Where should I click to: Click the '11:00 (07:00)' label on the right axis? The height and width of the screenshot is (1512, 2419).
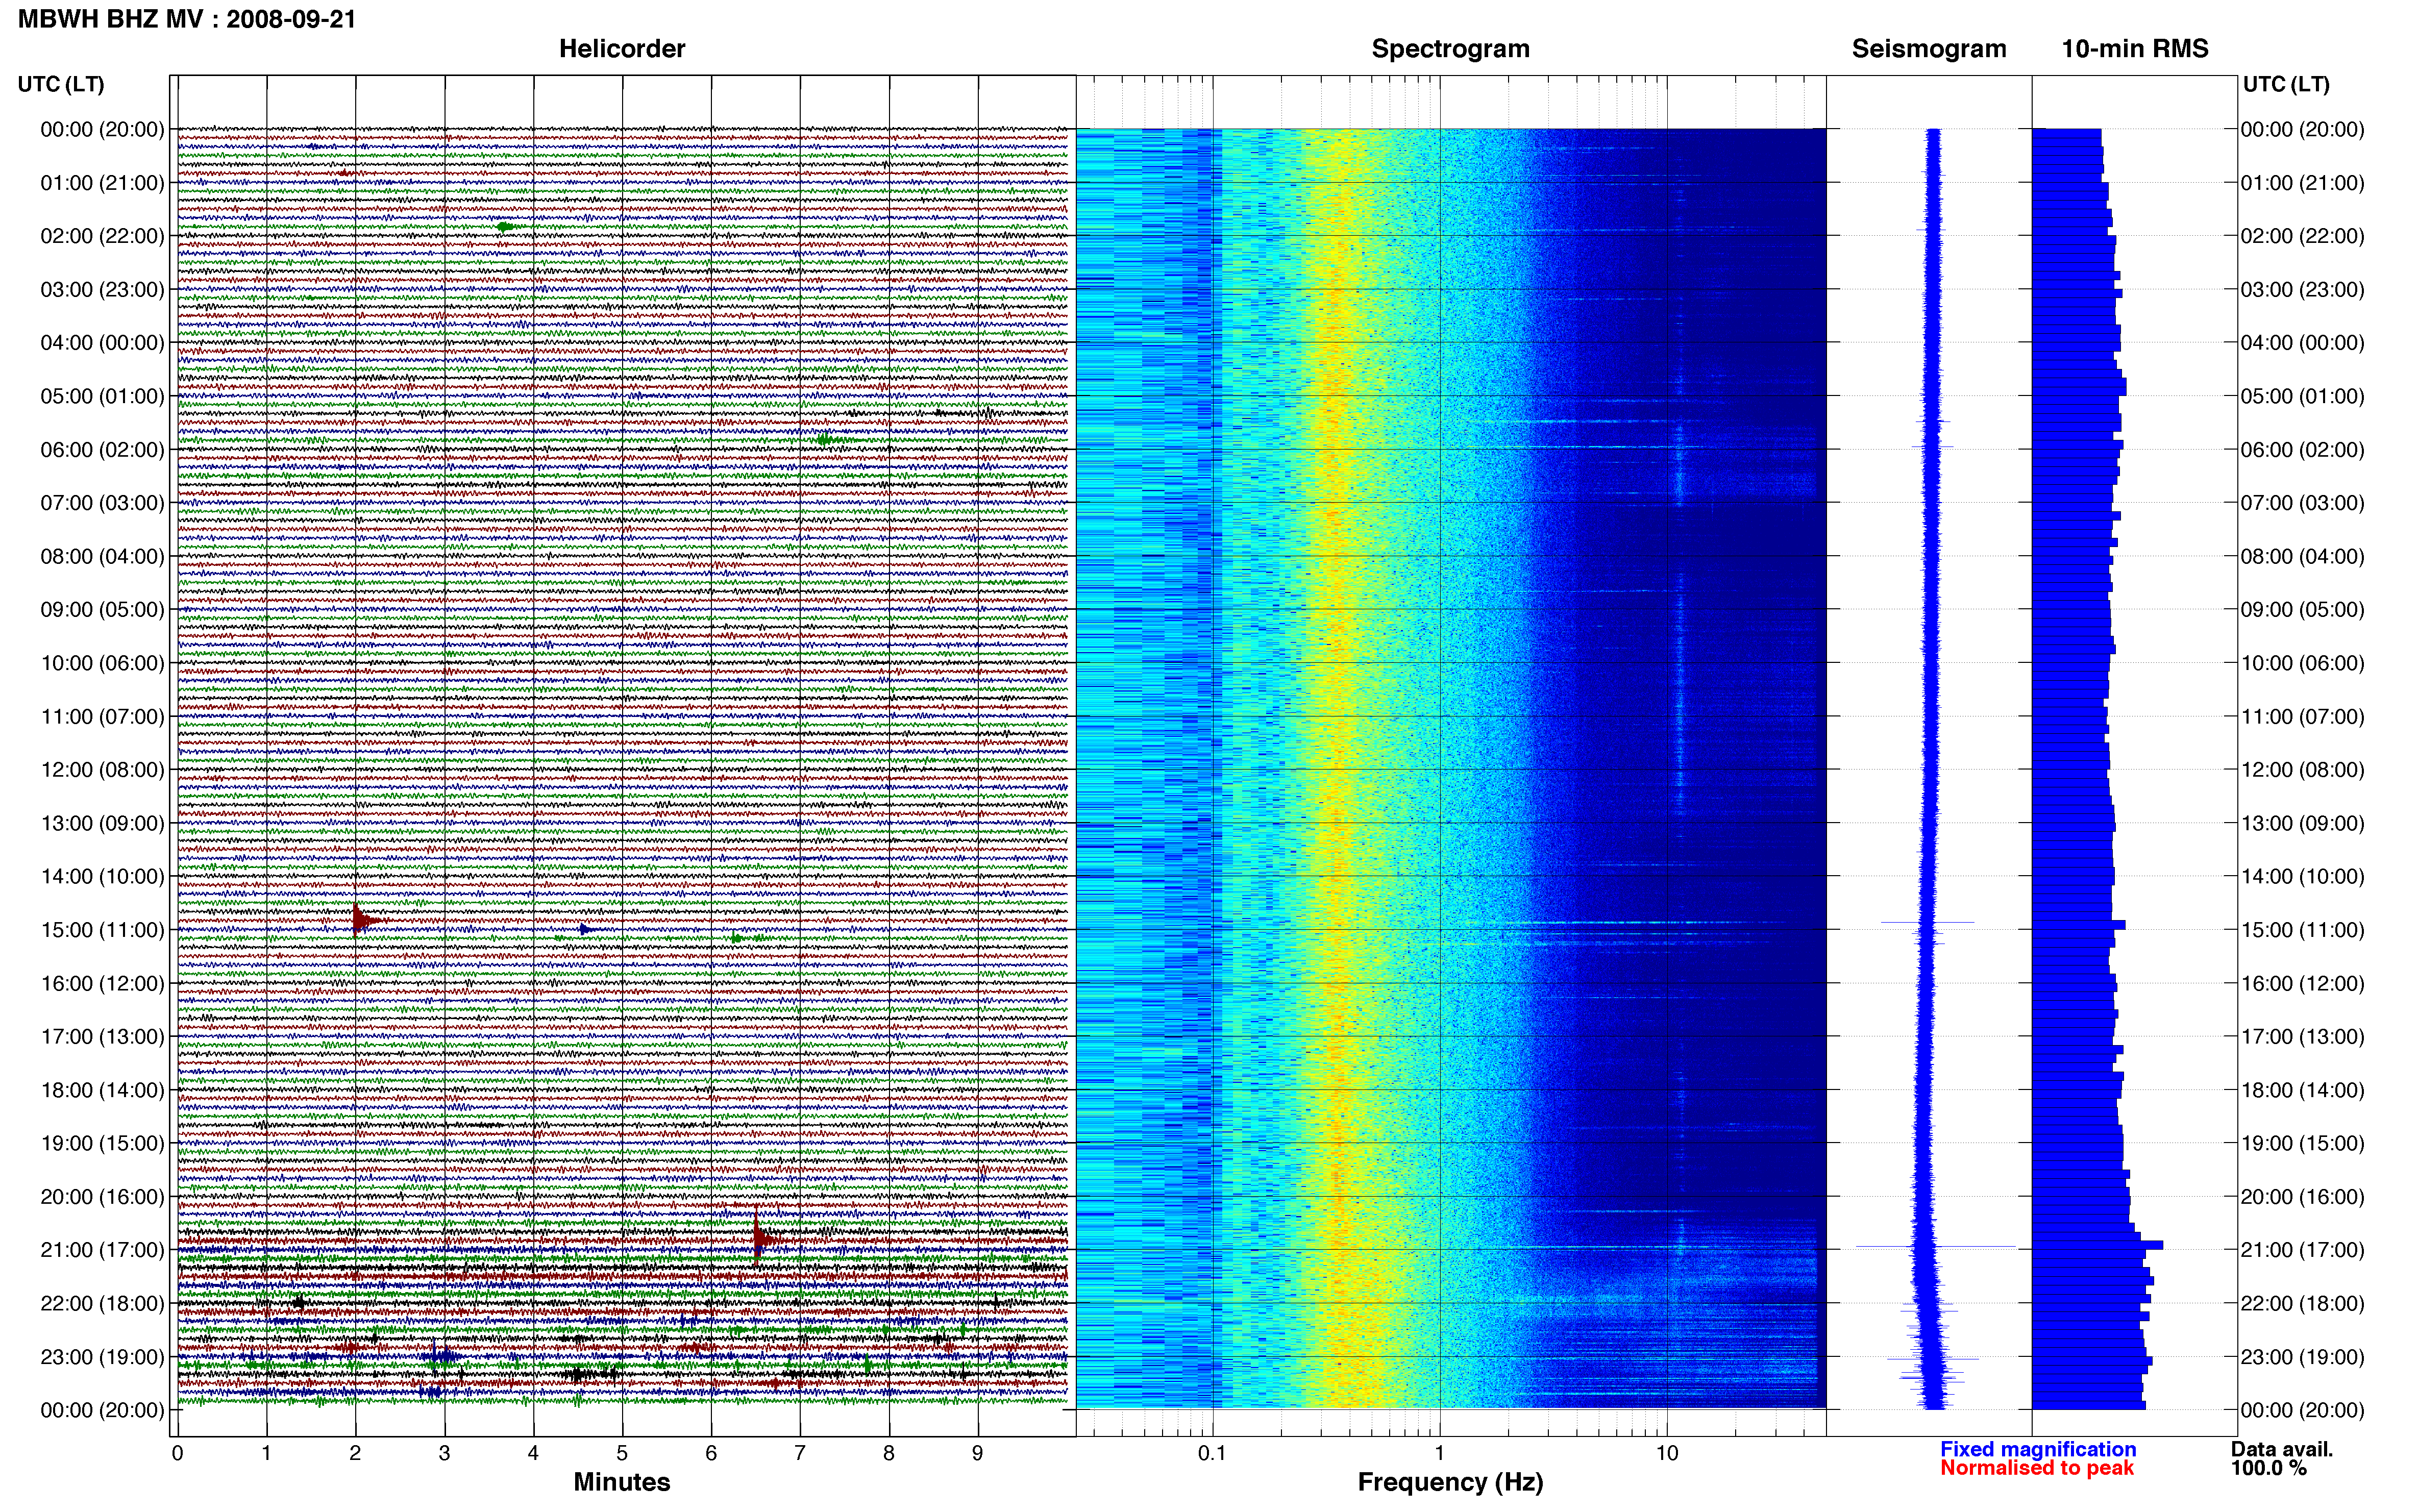(x=2303, y=717)
